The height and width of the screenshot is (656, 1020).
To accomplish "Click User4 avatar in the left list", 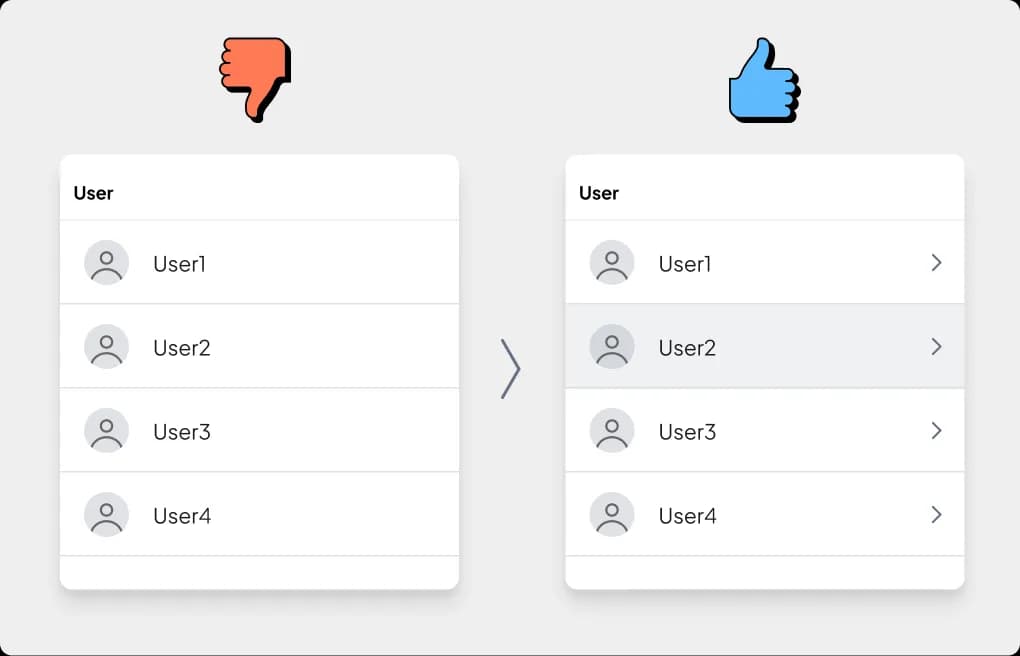I will [107, 514].
